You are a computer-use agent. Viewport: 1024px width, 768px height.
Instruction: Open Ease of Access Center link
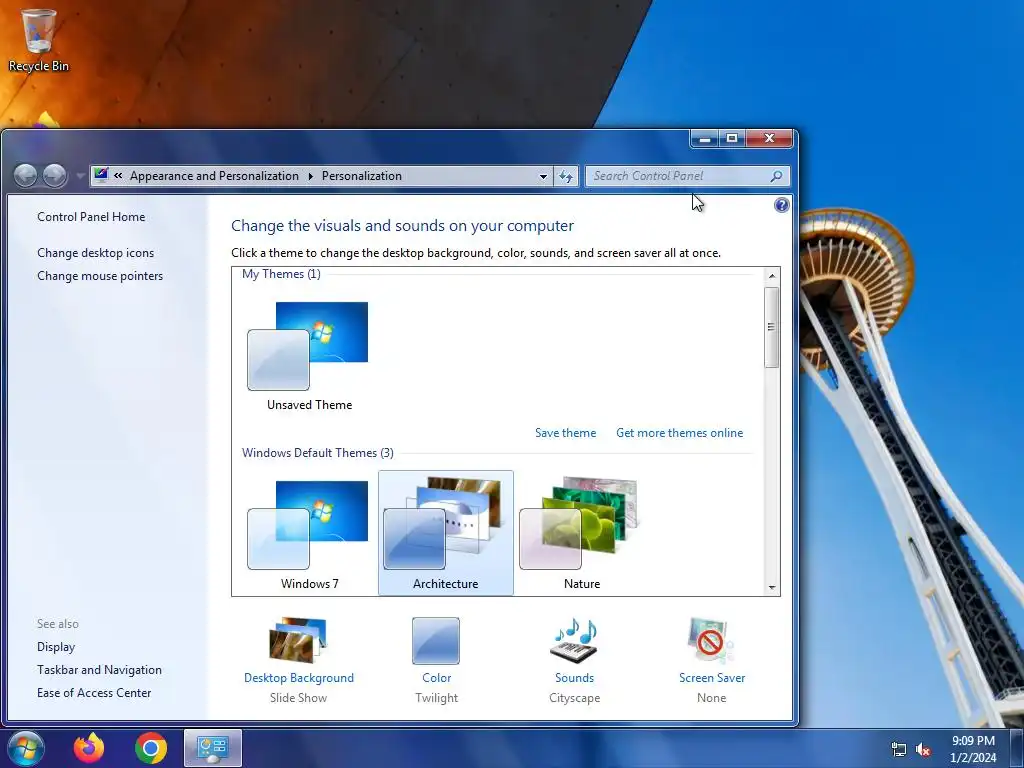coord(93,692)
